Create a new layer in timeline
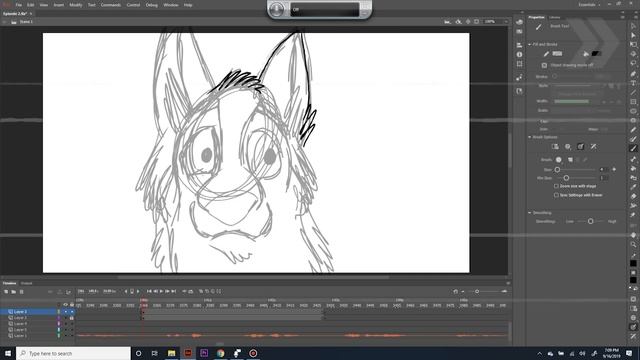The width and height of the screenshot is (640, 360). [x=6, y=292]
